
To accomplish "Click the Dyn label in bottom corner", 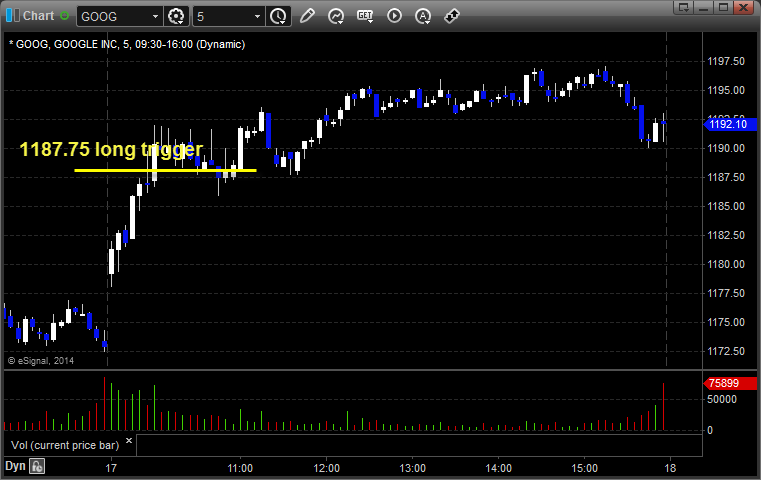I will 15,466.
